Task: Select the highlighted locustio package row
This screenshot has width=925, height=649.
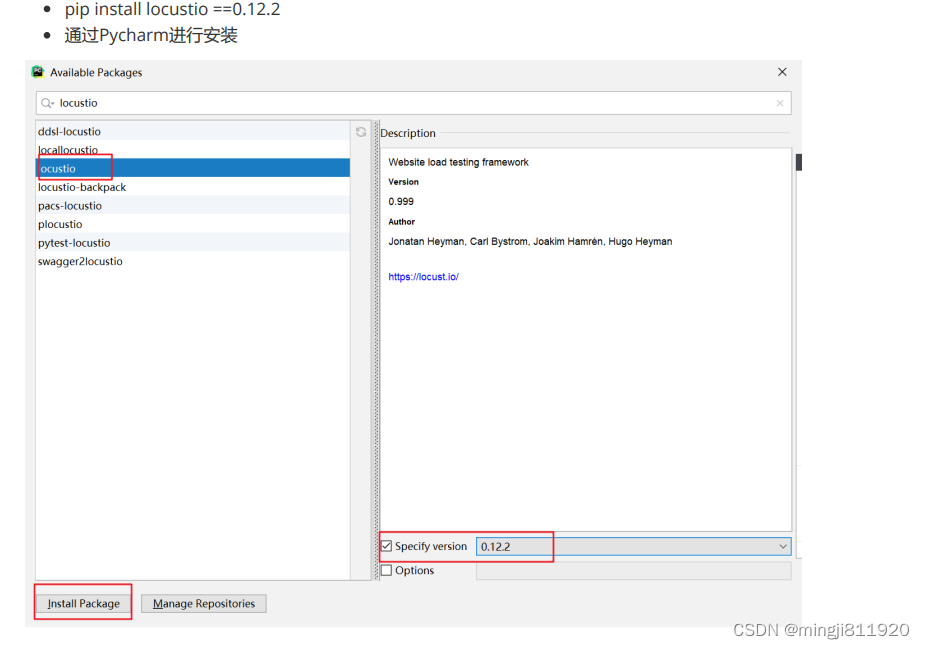Action: (x=193, y=168)
